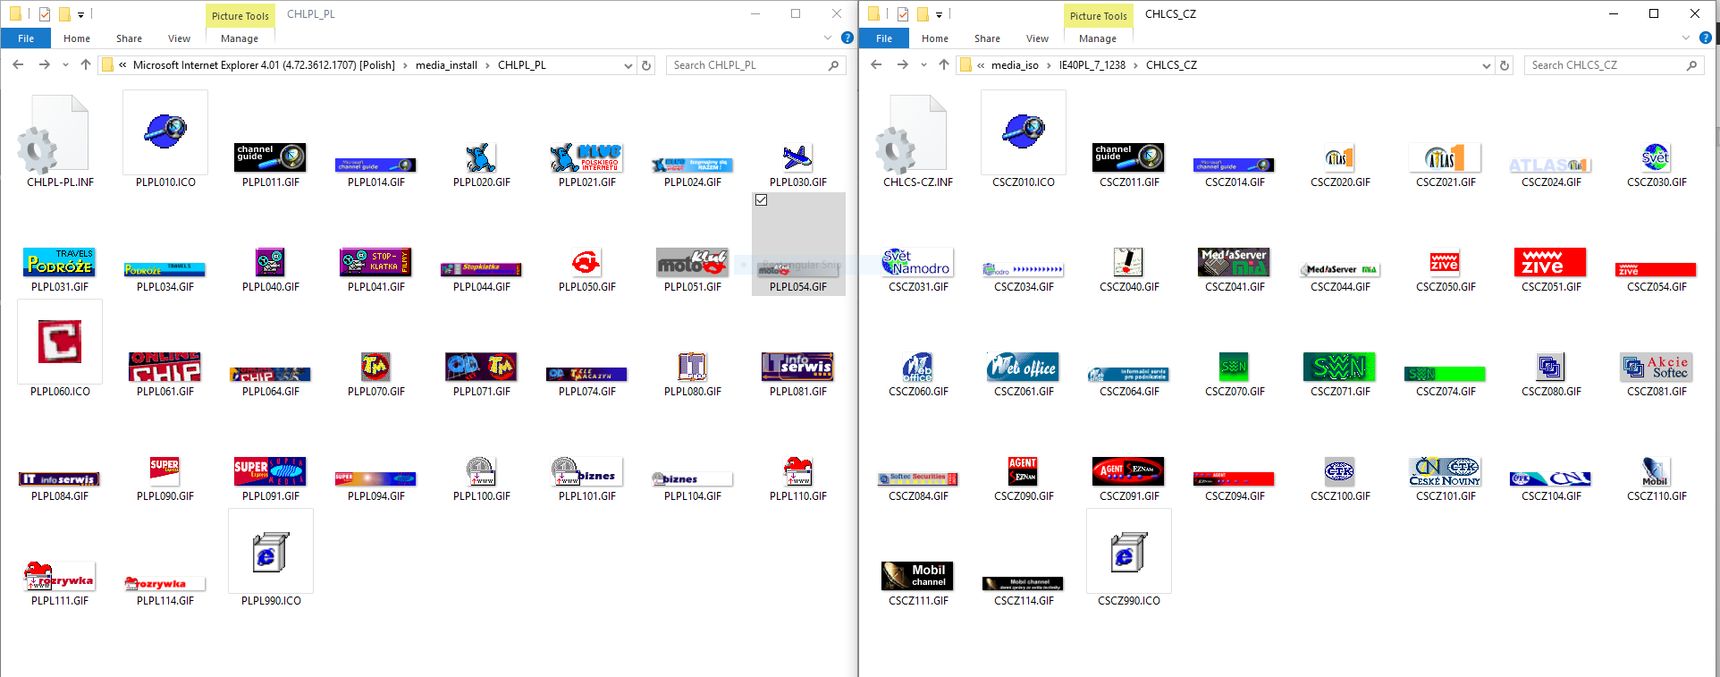Select CSCZ051.GIF Živě thumbnail
The image size is (1720, 677).
pyautogui.click(x=1550, y=262)
